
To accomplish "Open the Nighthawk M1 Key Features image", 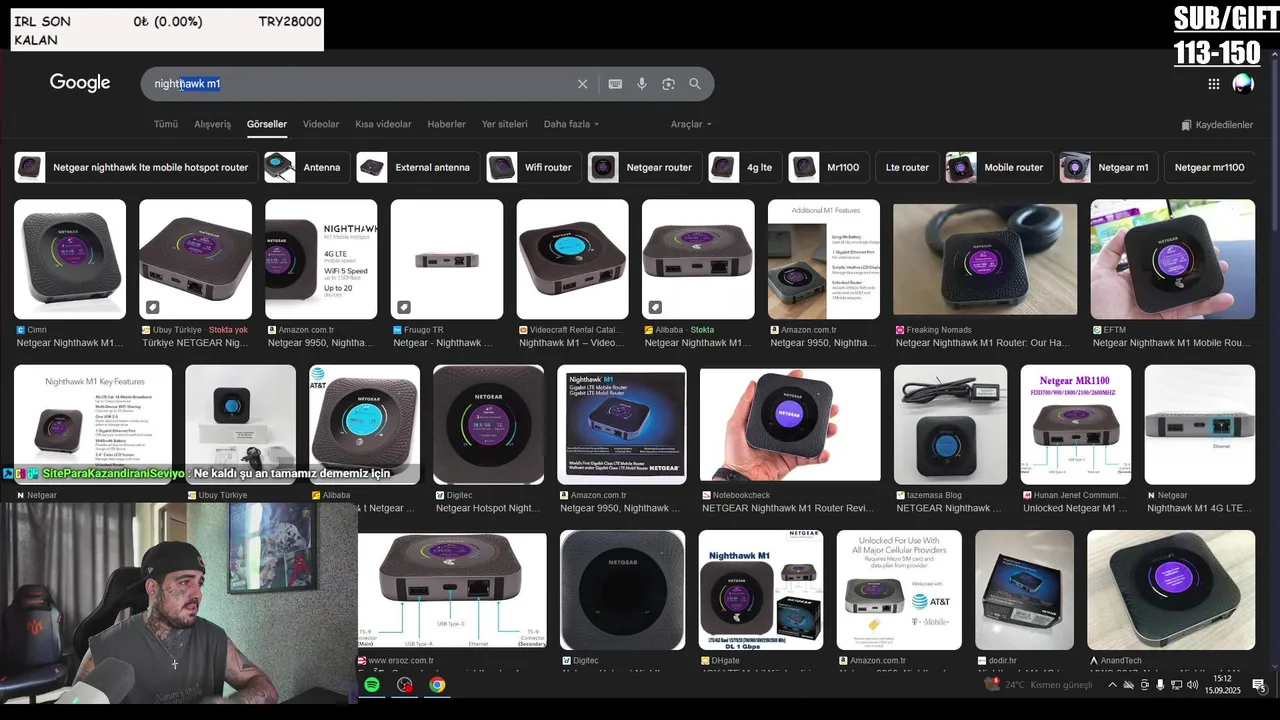I will 93,424.
